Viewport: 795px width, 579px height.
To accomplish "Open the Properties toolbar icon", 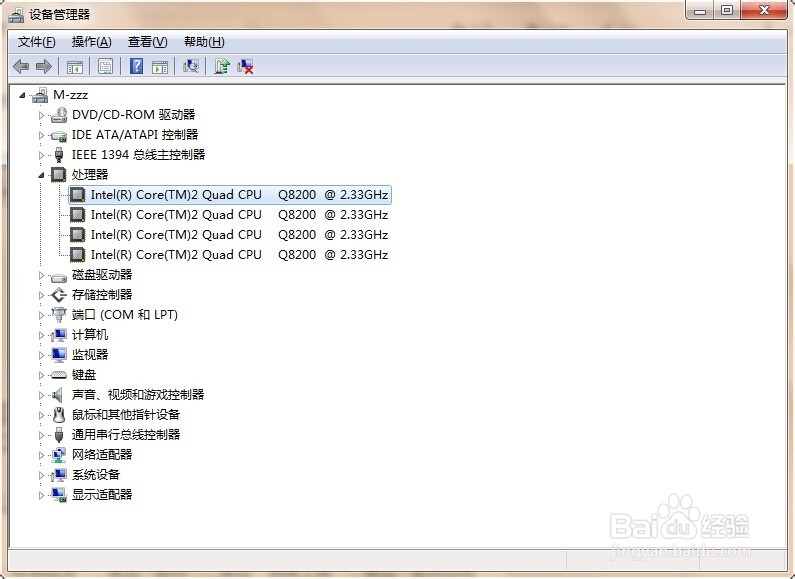I will point(105,66).
